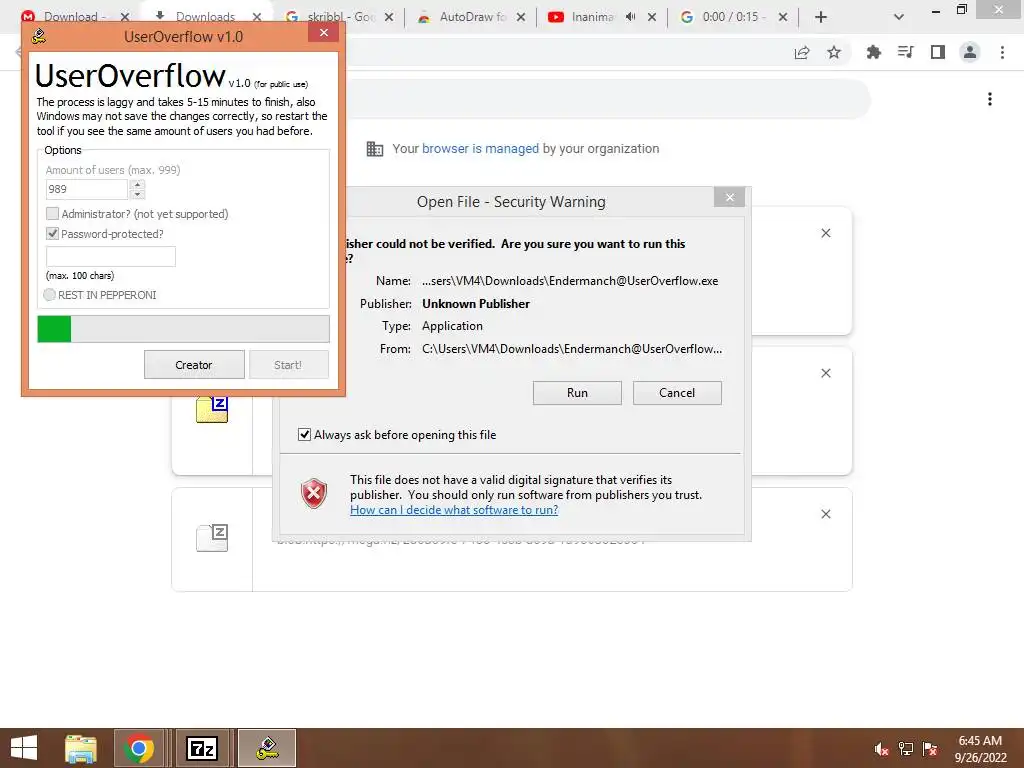The width and height of the screenshot is (1024, 768).
Task: Click the muted volume icon in system tray
Action: [x=881, y=749]
